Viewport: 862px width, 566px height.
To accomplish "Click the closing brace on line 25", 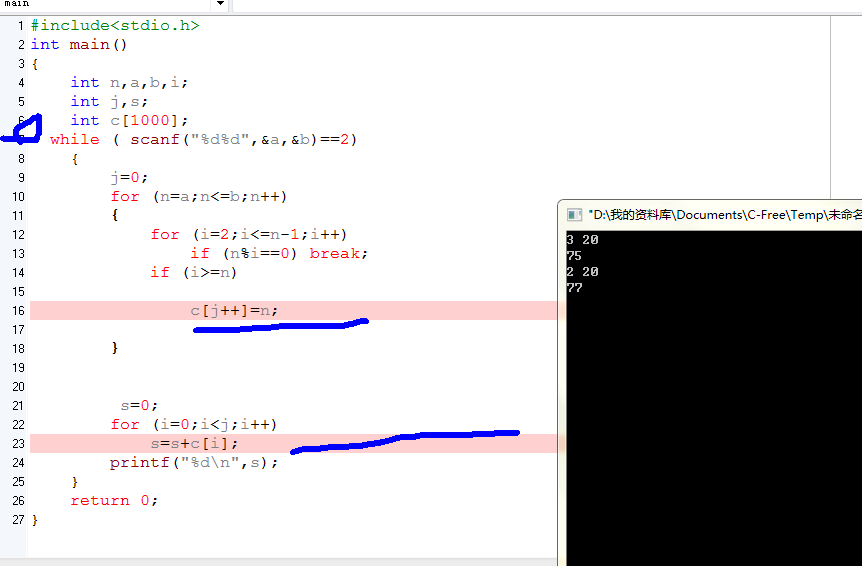I will click(75, 482).
